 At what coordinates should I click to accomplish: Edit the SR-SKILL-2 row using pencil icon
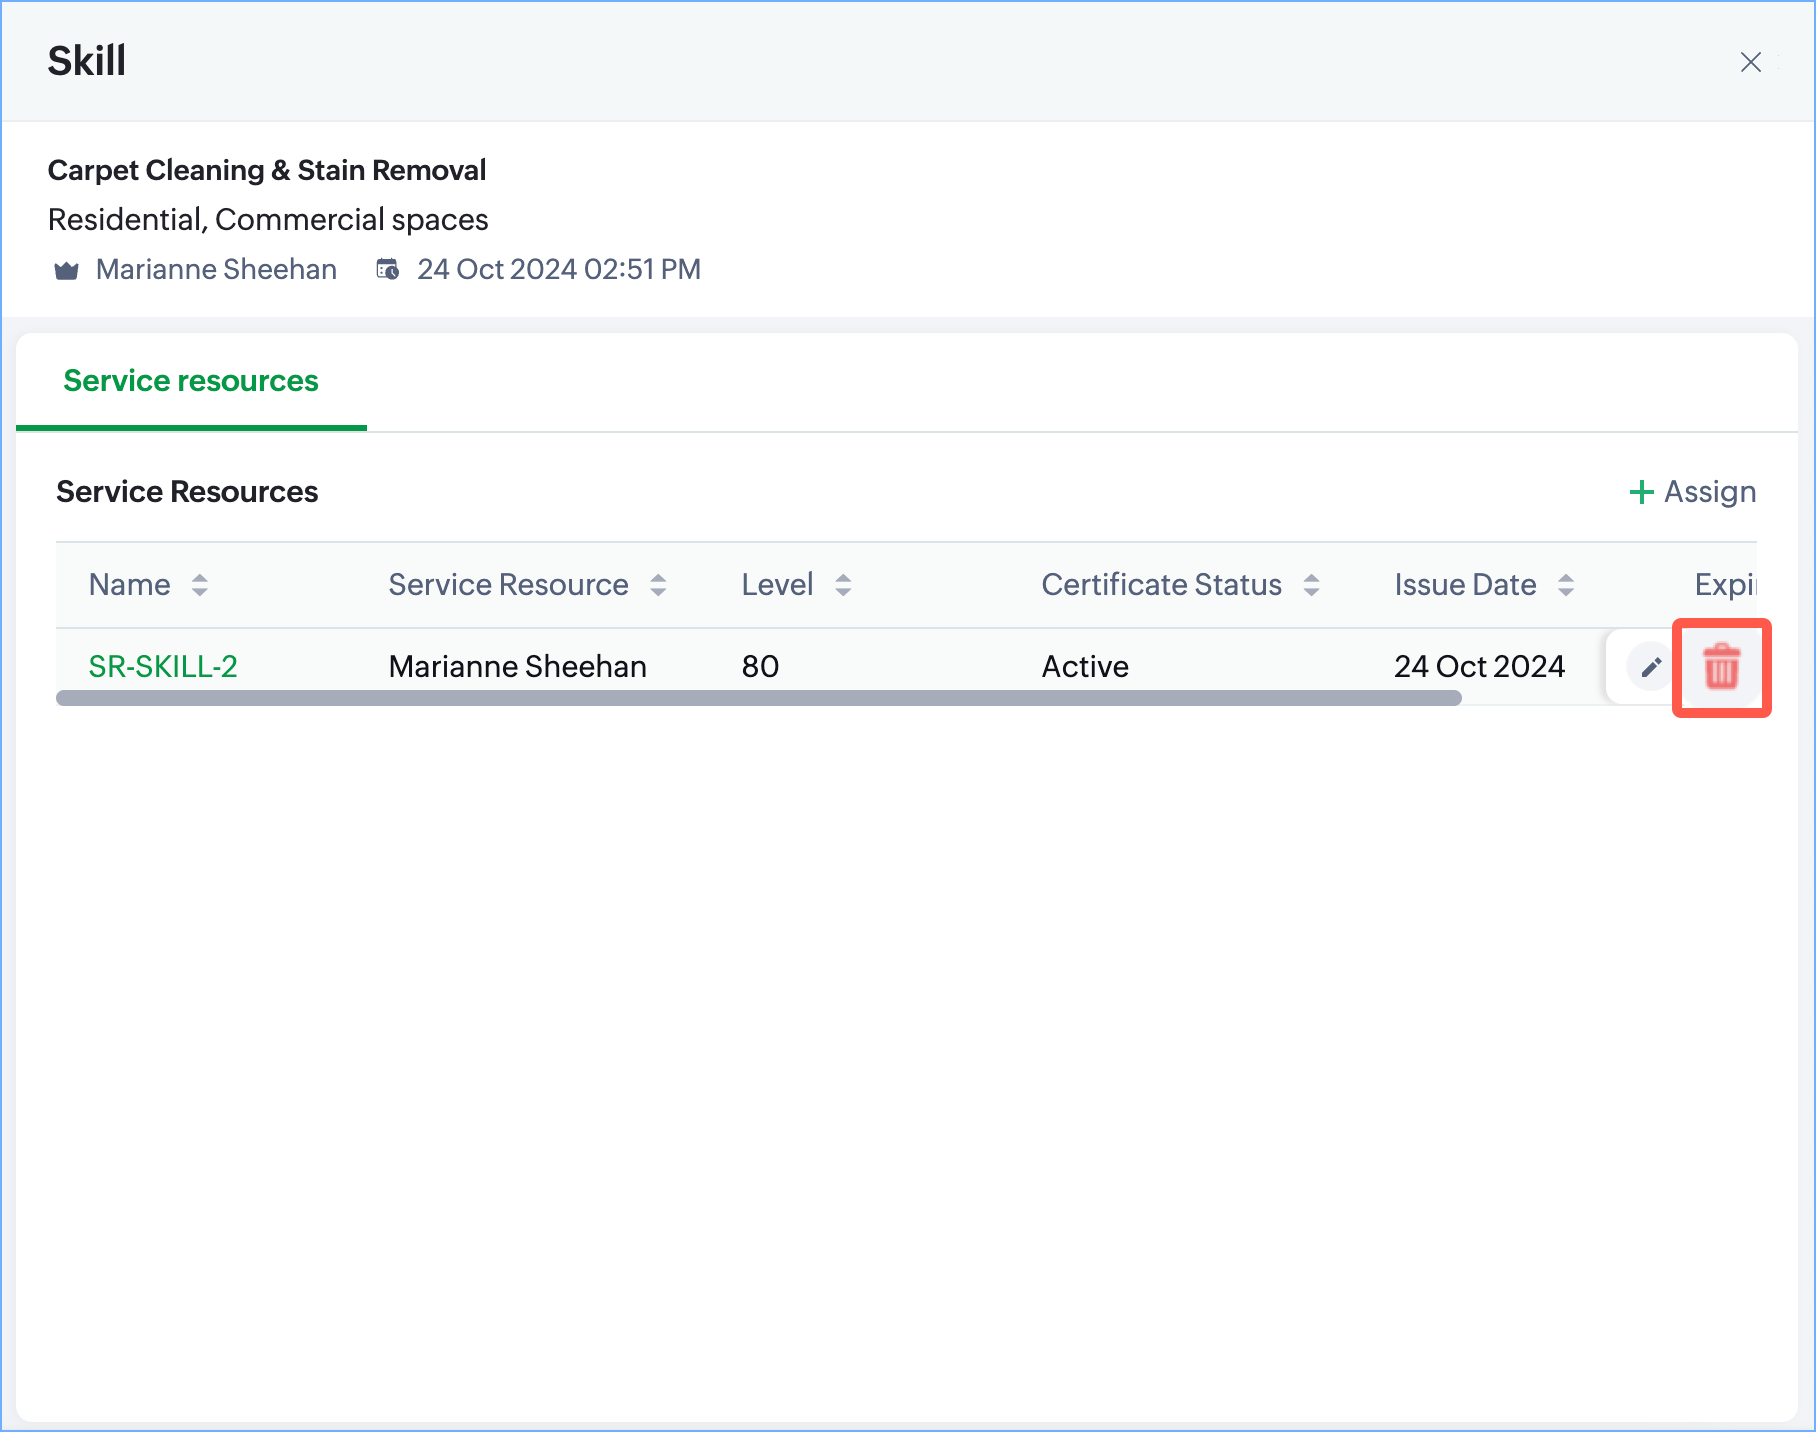(1650, 667)
